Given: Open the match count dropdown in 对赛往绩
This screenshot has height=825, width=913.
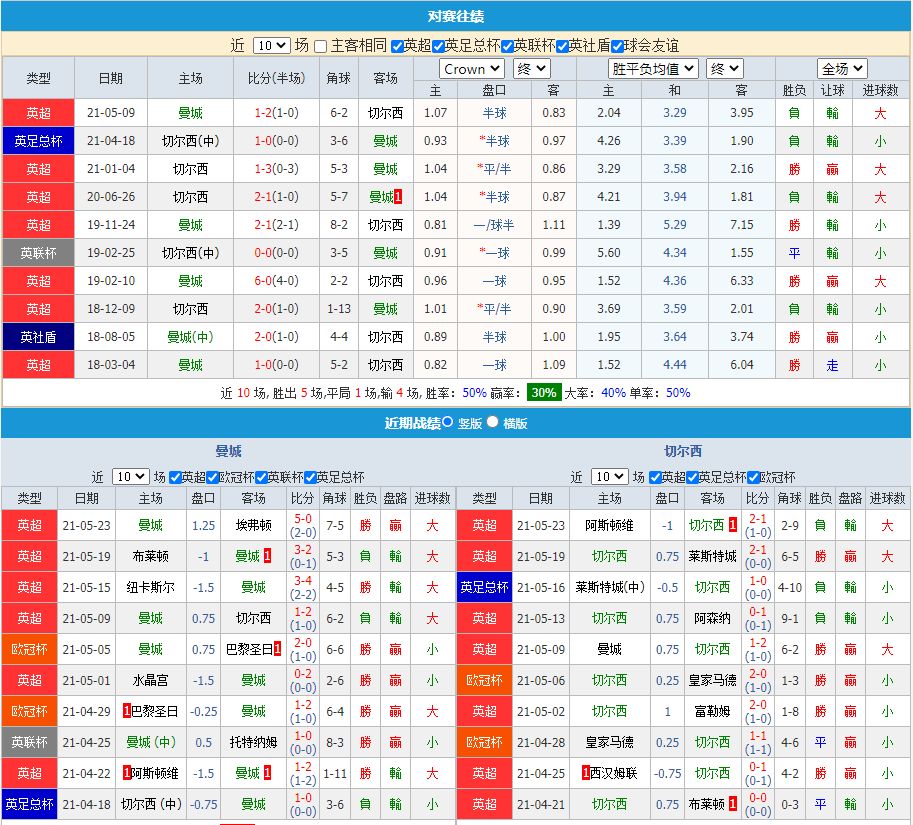Looking at the screenshot, I should (x=272, y=45).
